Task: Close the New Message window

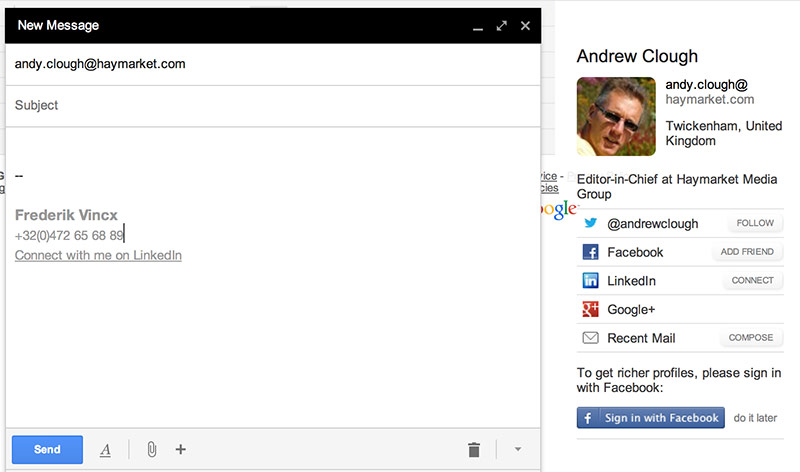Action: (526, 26)
